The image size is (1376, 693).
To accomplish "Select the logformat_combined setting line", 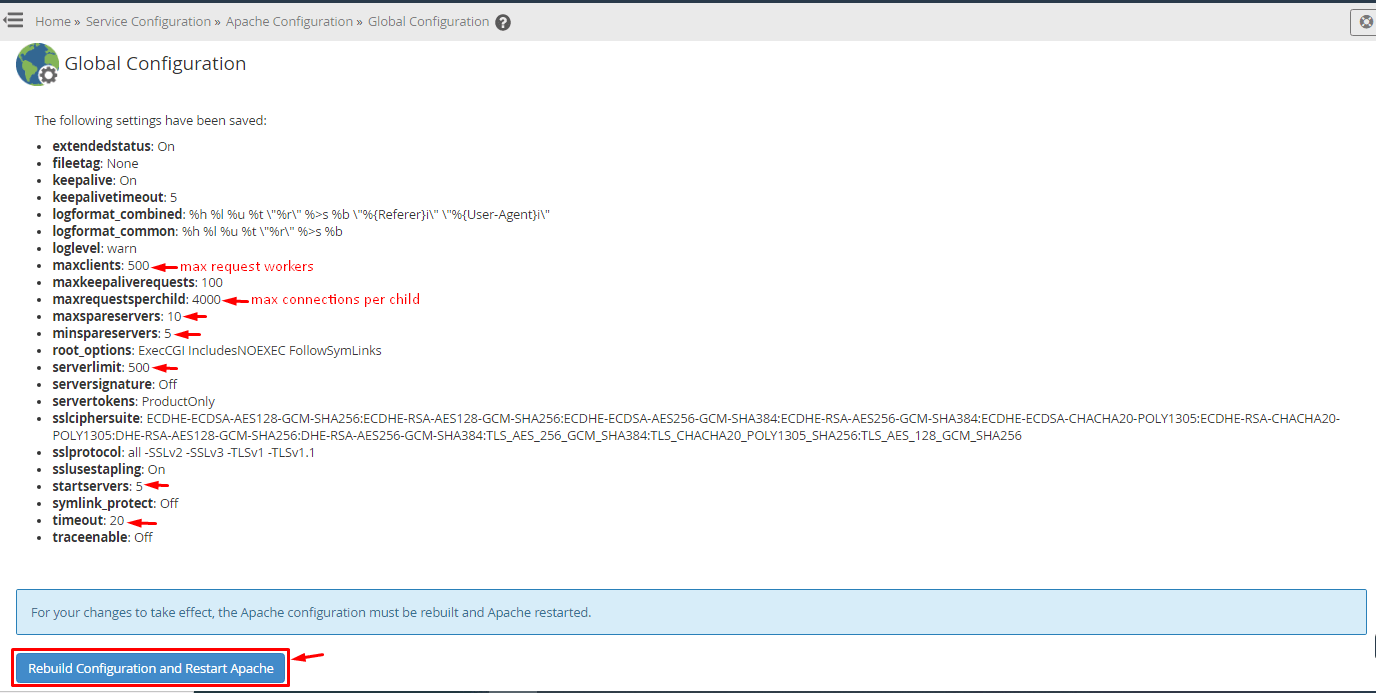I will coord(302,214).
